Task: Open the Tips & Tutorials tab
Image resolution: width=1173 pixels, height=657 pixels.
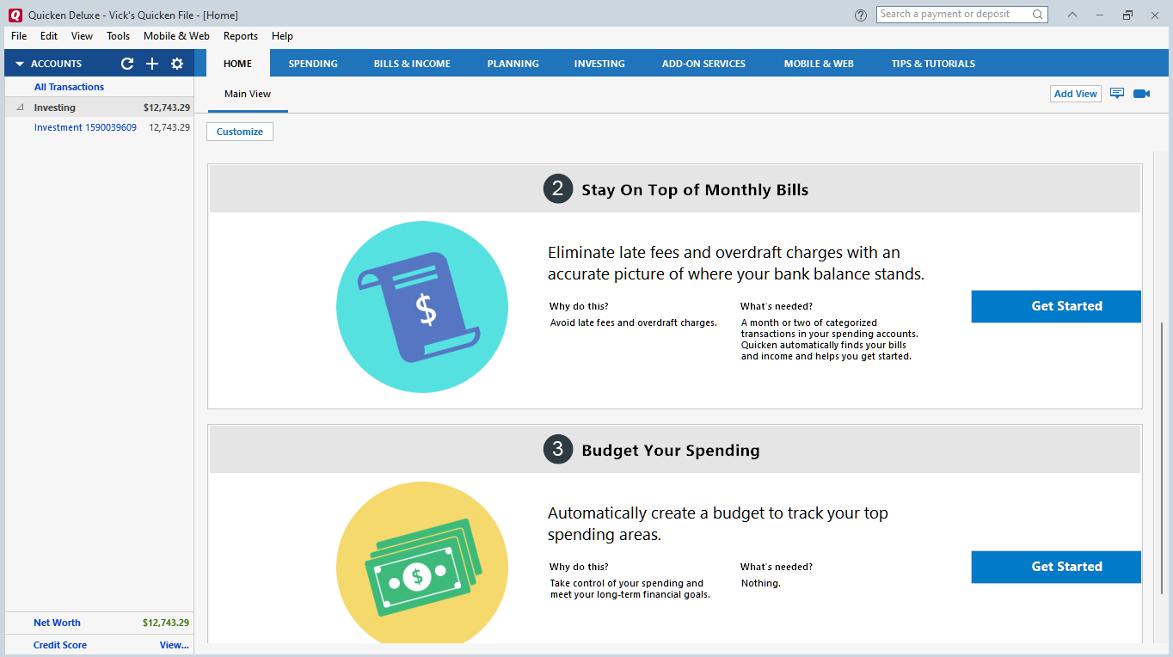Action: pos(933,64)
